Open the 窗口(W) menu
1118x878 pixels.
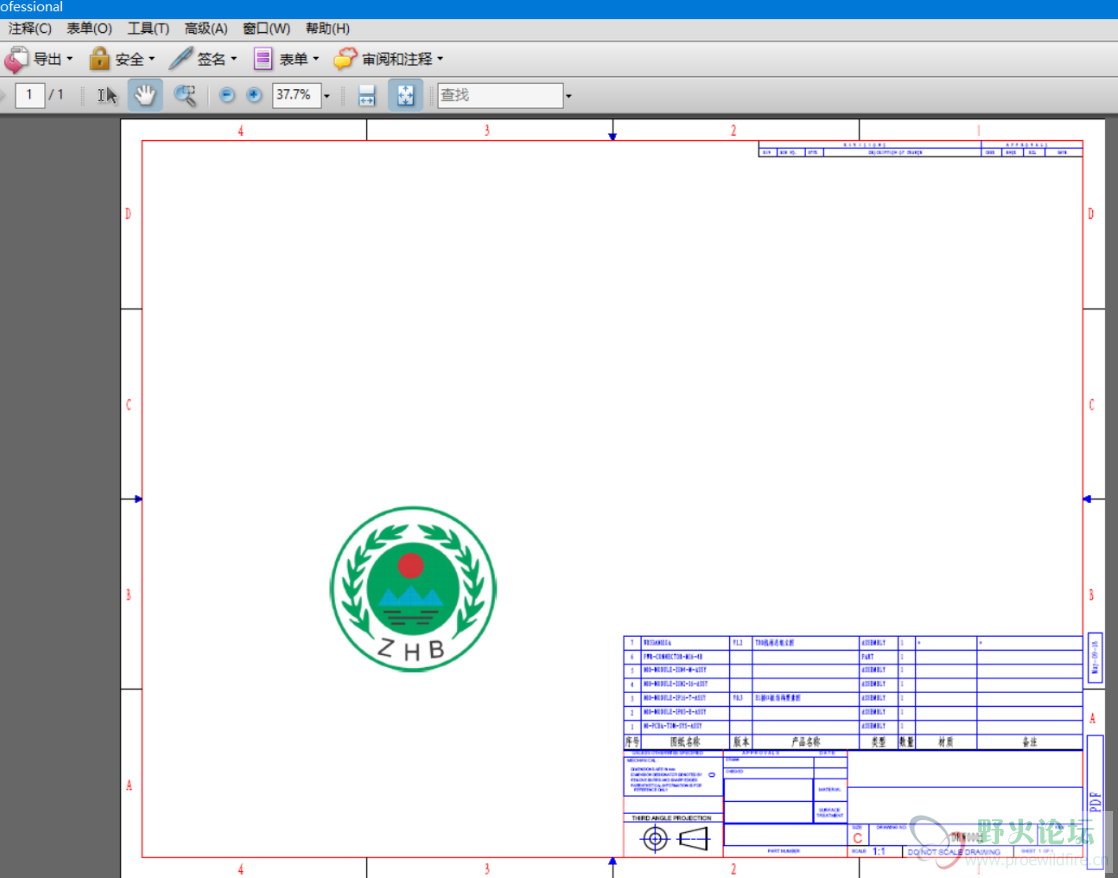tap(266, 29)
